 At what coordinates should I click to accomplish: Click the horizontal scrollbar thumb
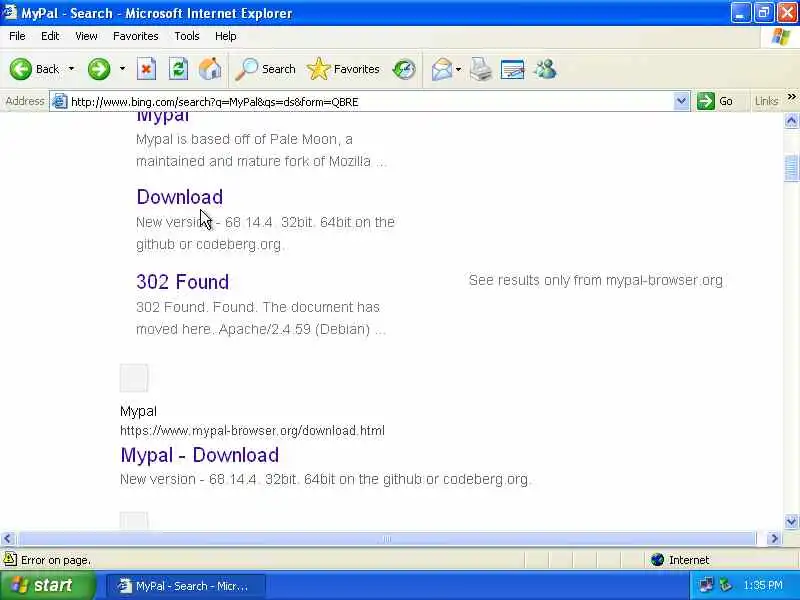pos(386,538)
